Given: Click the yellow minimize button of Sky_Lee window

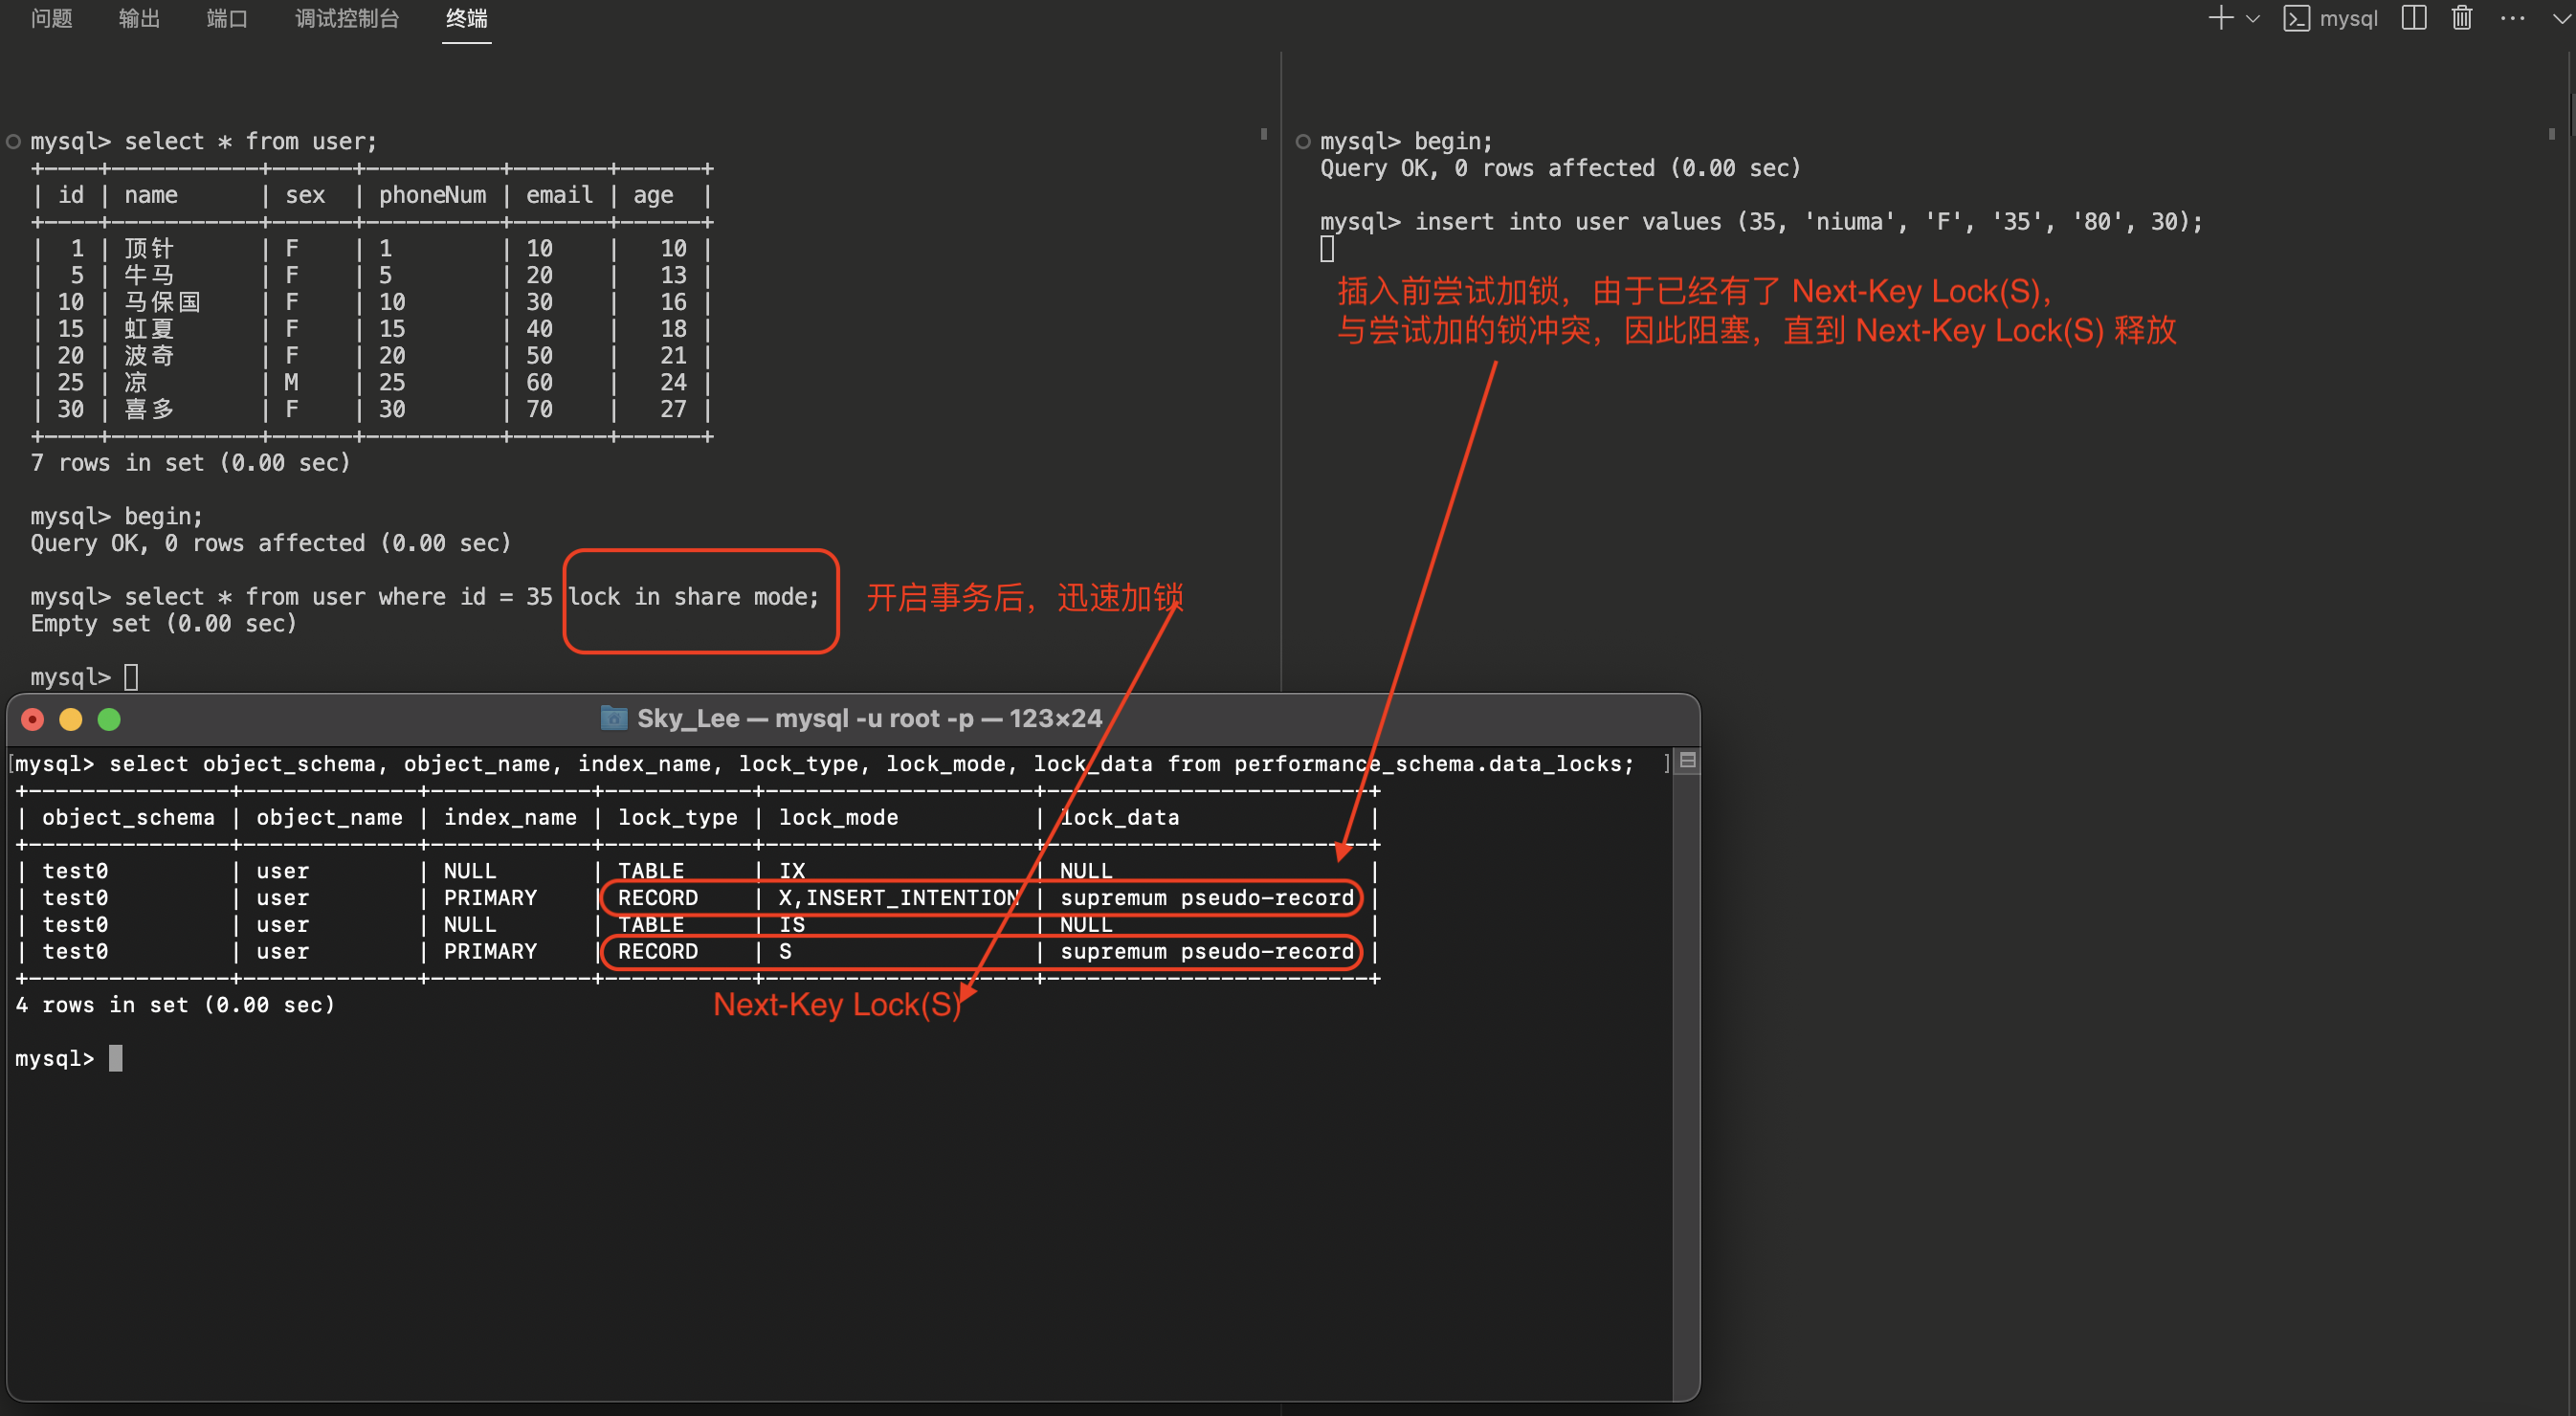Looking at the screenshot, I should 71,719.
